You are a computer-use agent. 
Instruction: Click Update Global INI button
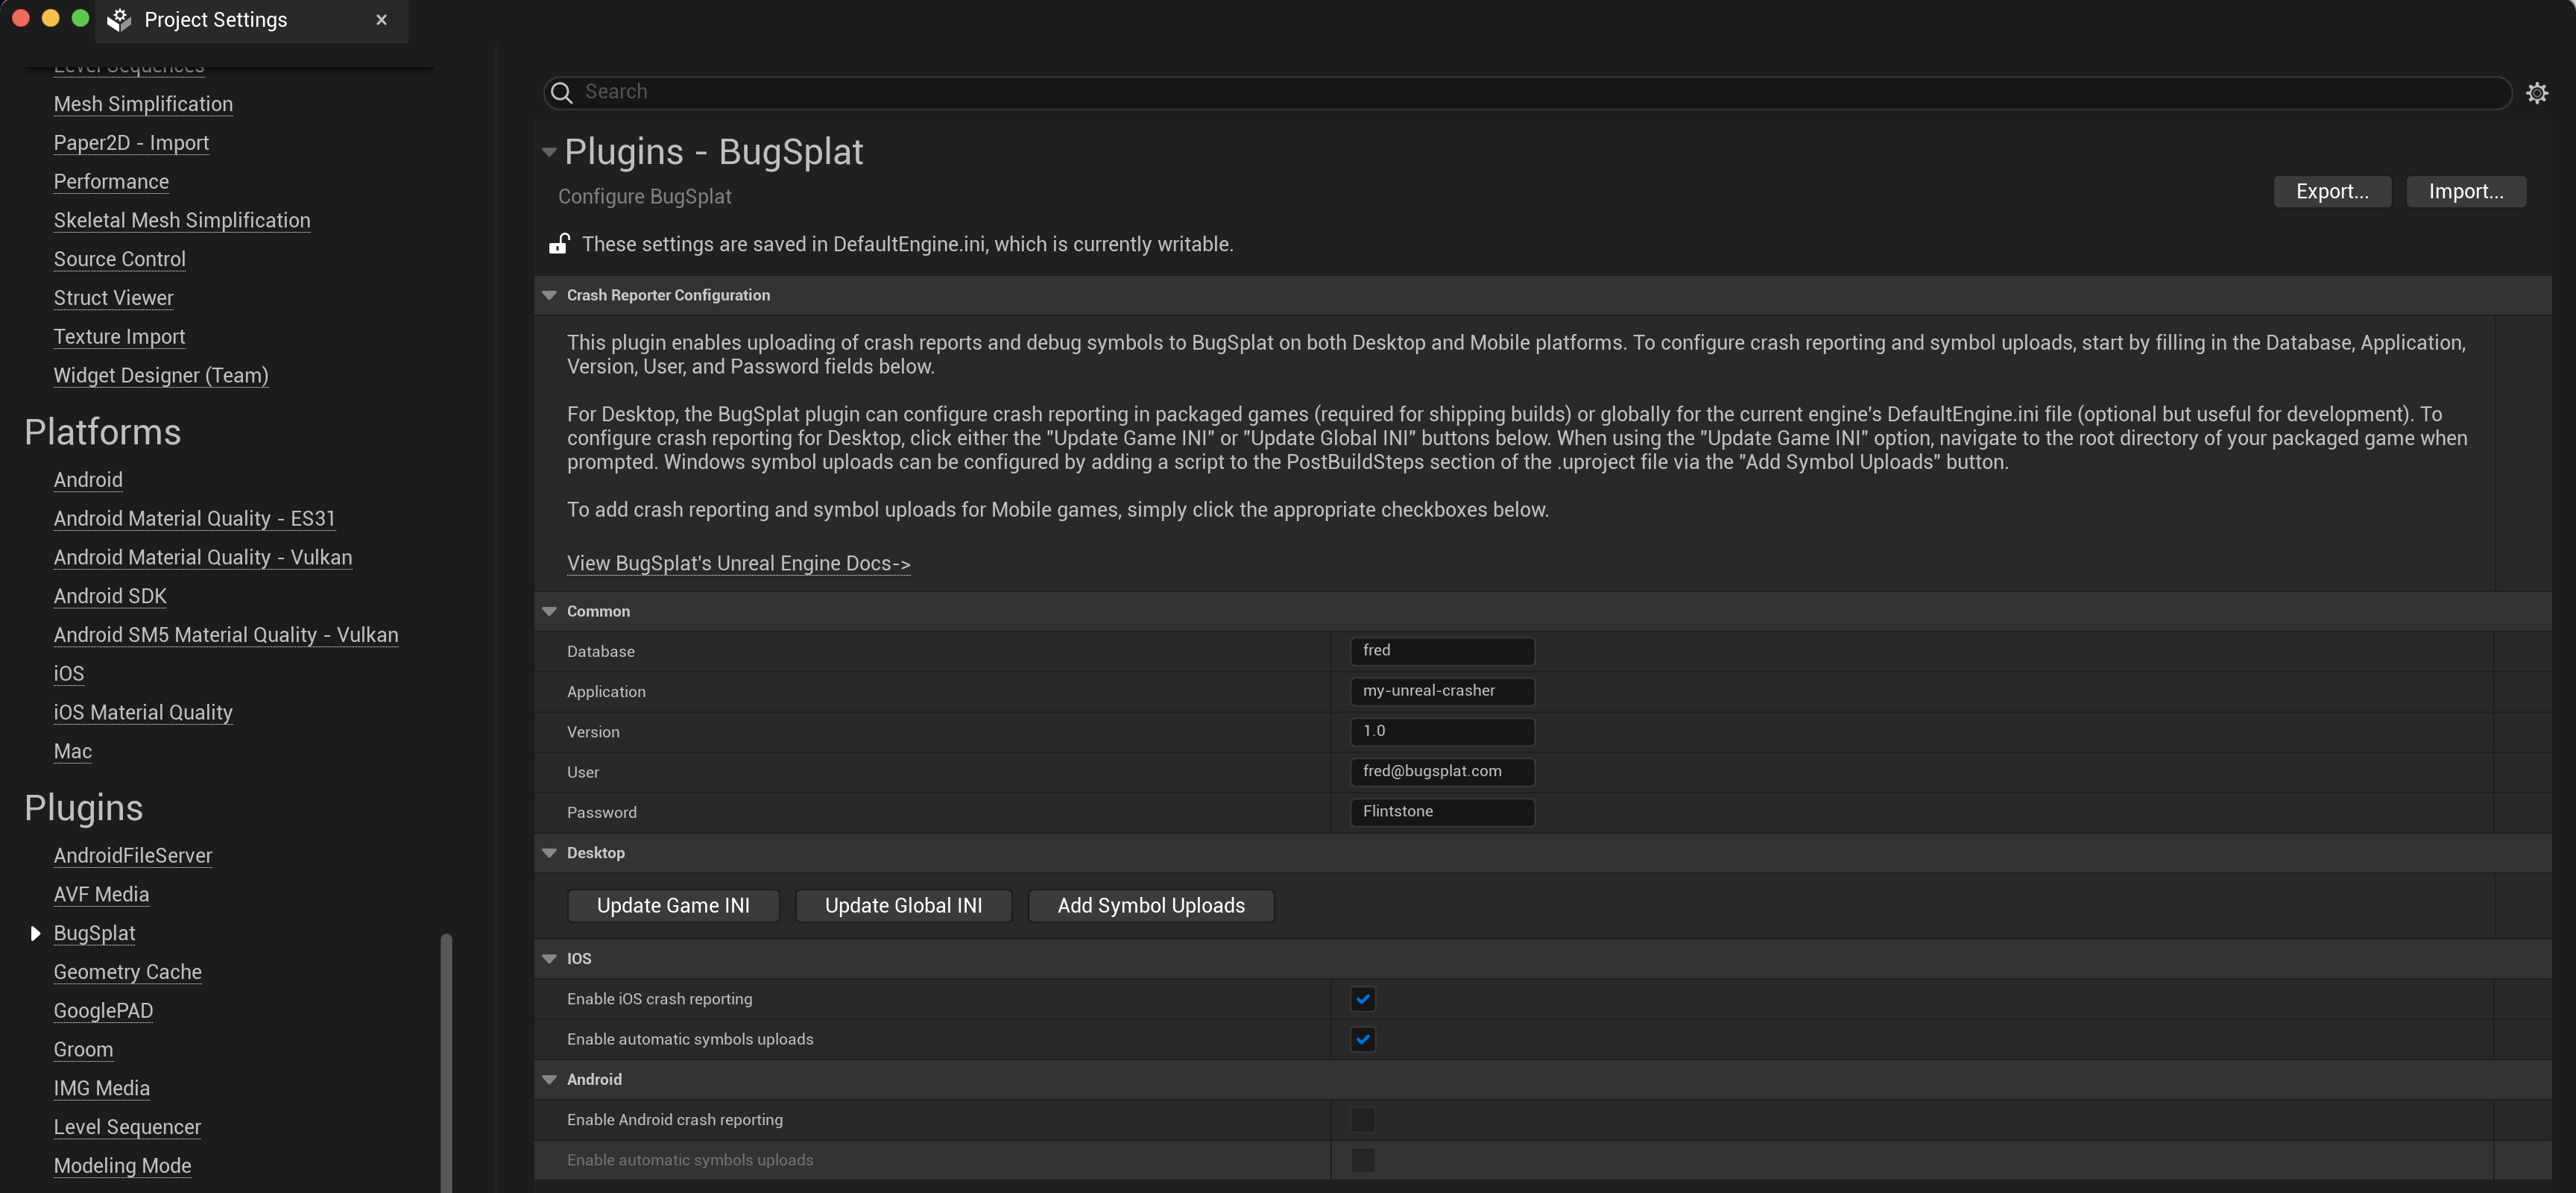click(903, 905)
